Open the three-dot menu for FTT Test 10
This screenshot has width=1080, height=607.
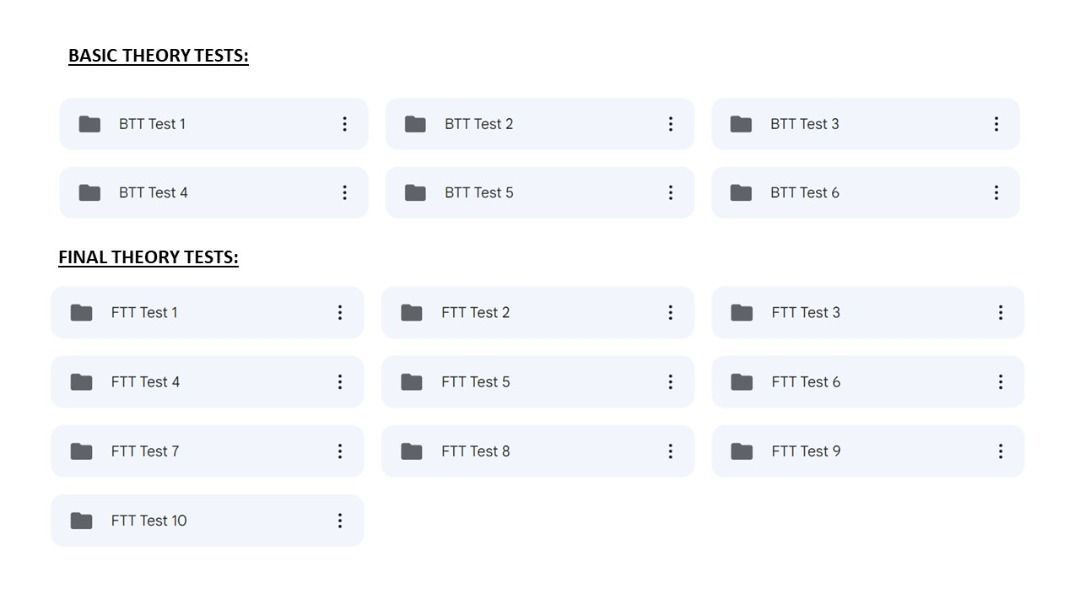340,520
